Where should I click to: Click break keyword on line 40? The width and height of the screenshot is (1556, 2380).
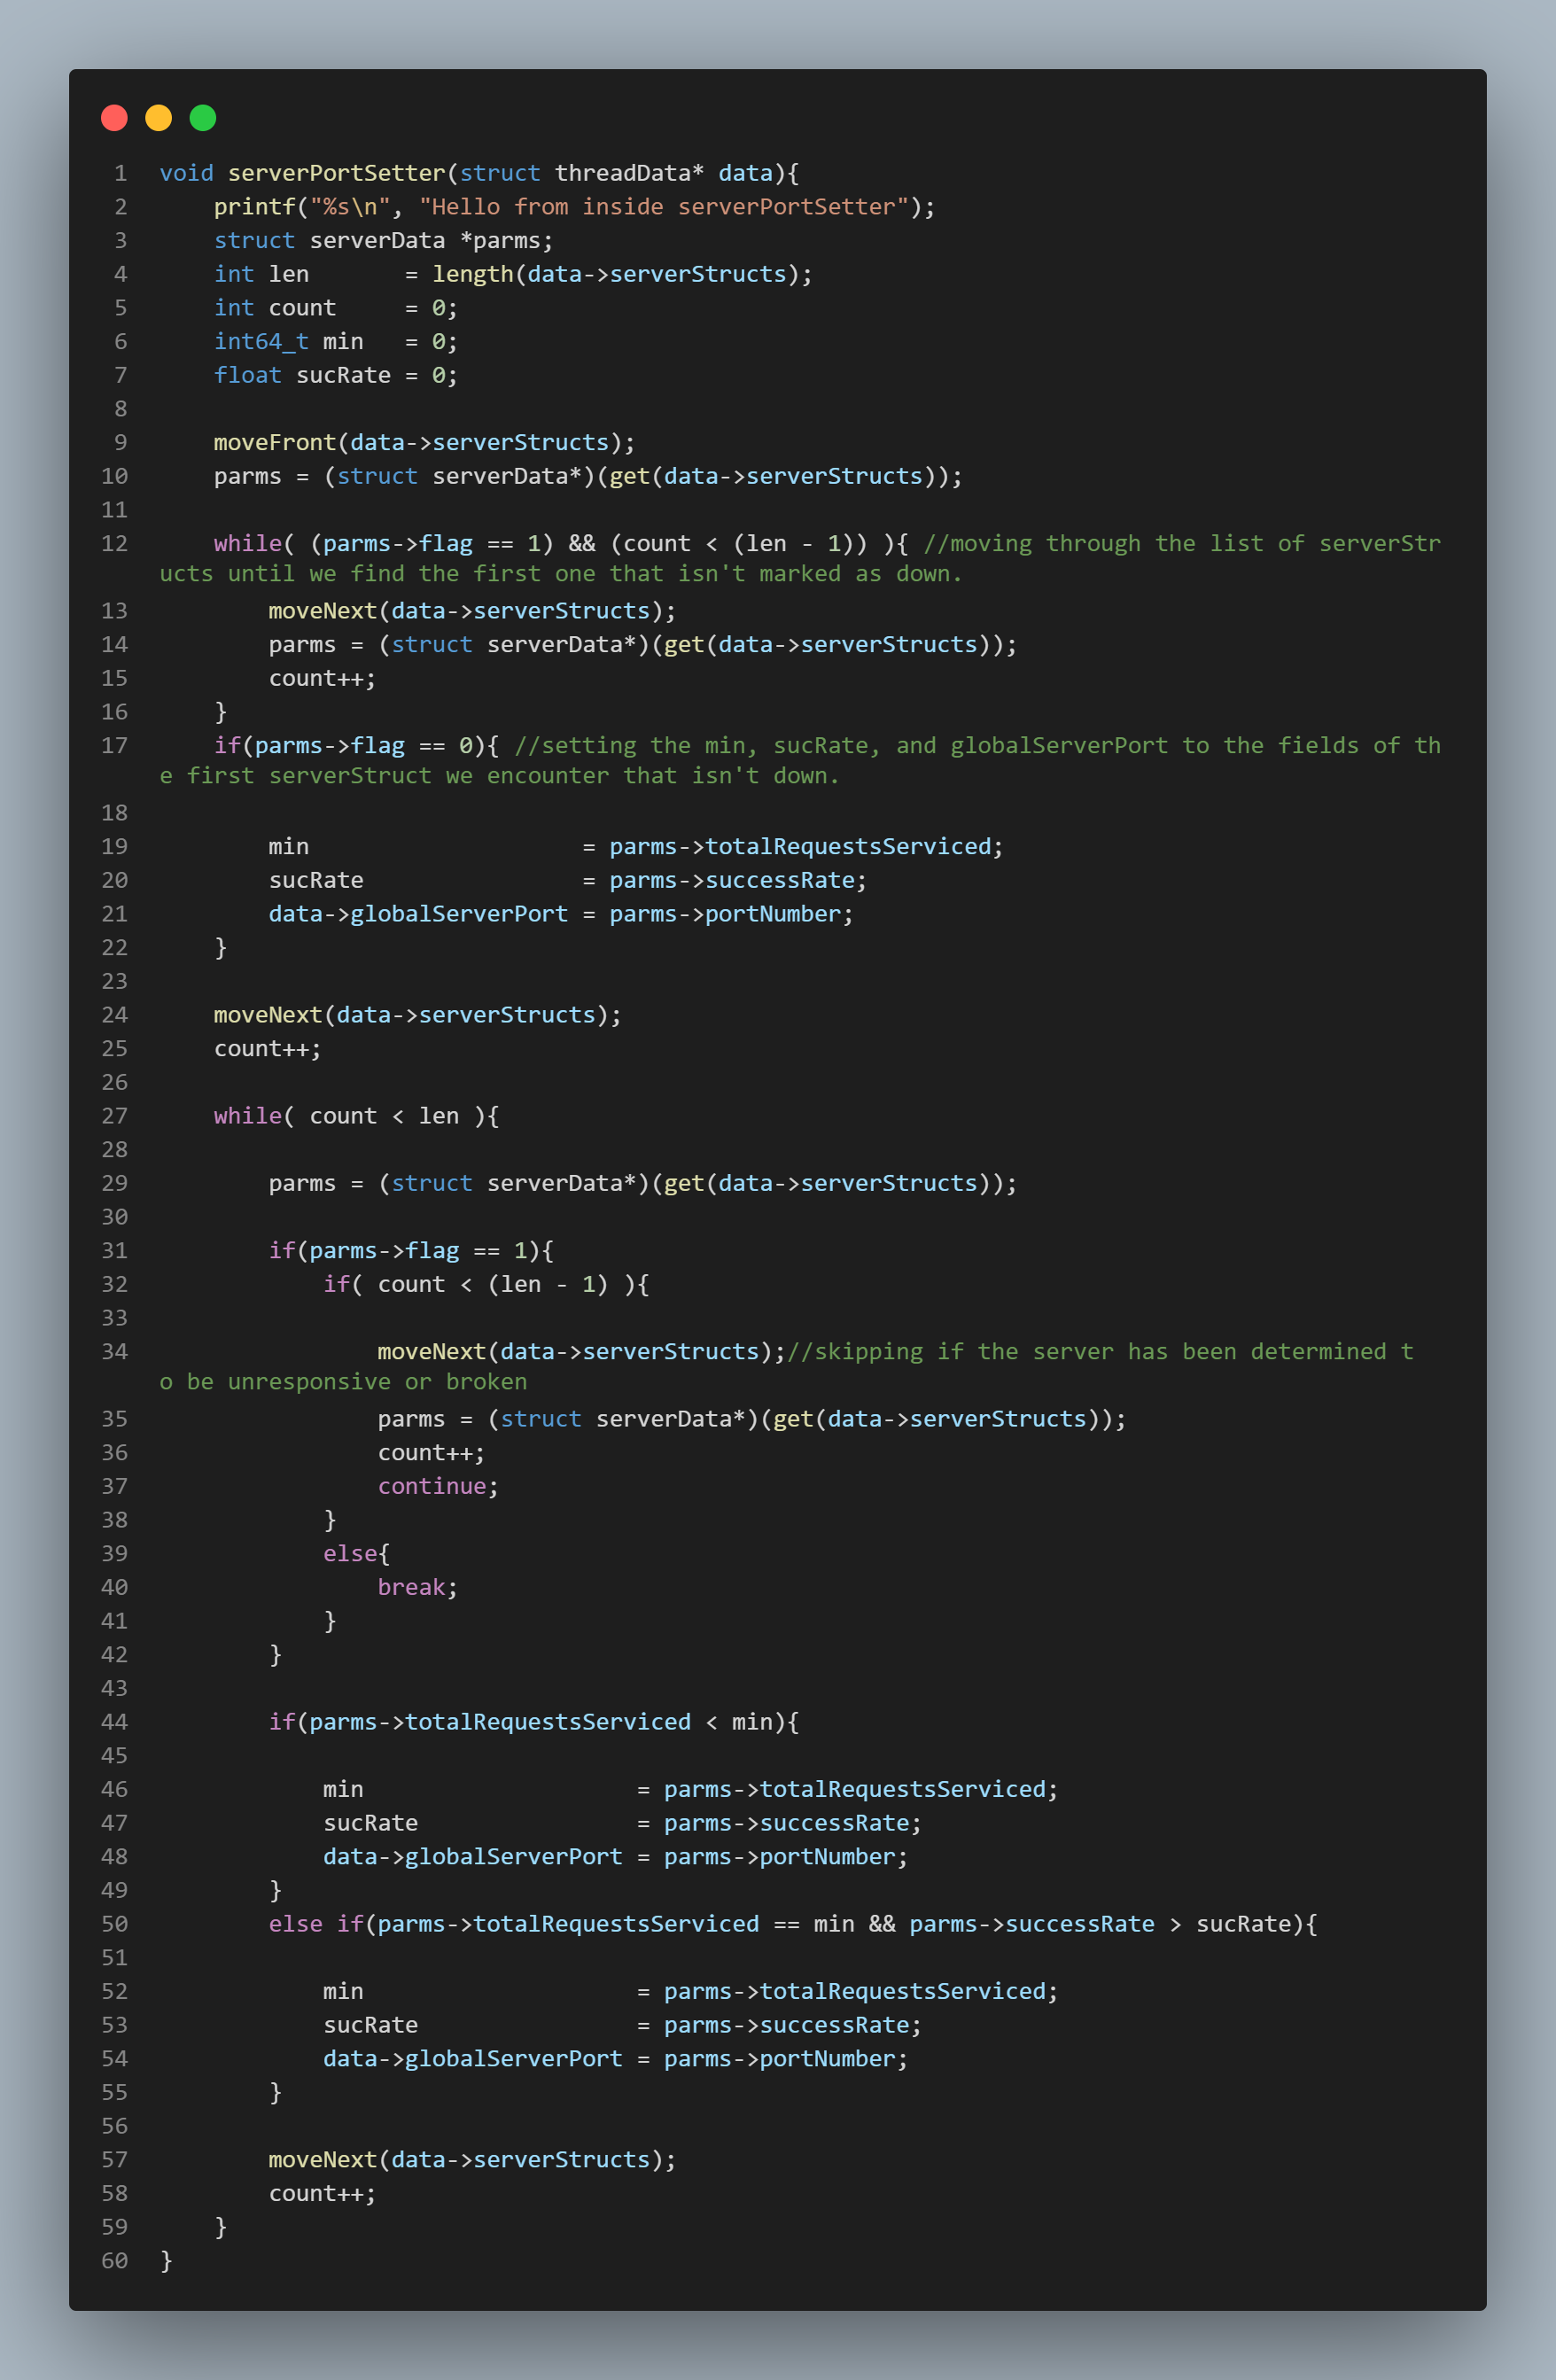click(x=411, y=1588)
